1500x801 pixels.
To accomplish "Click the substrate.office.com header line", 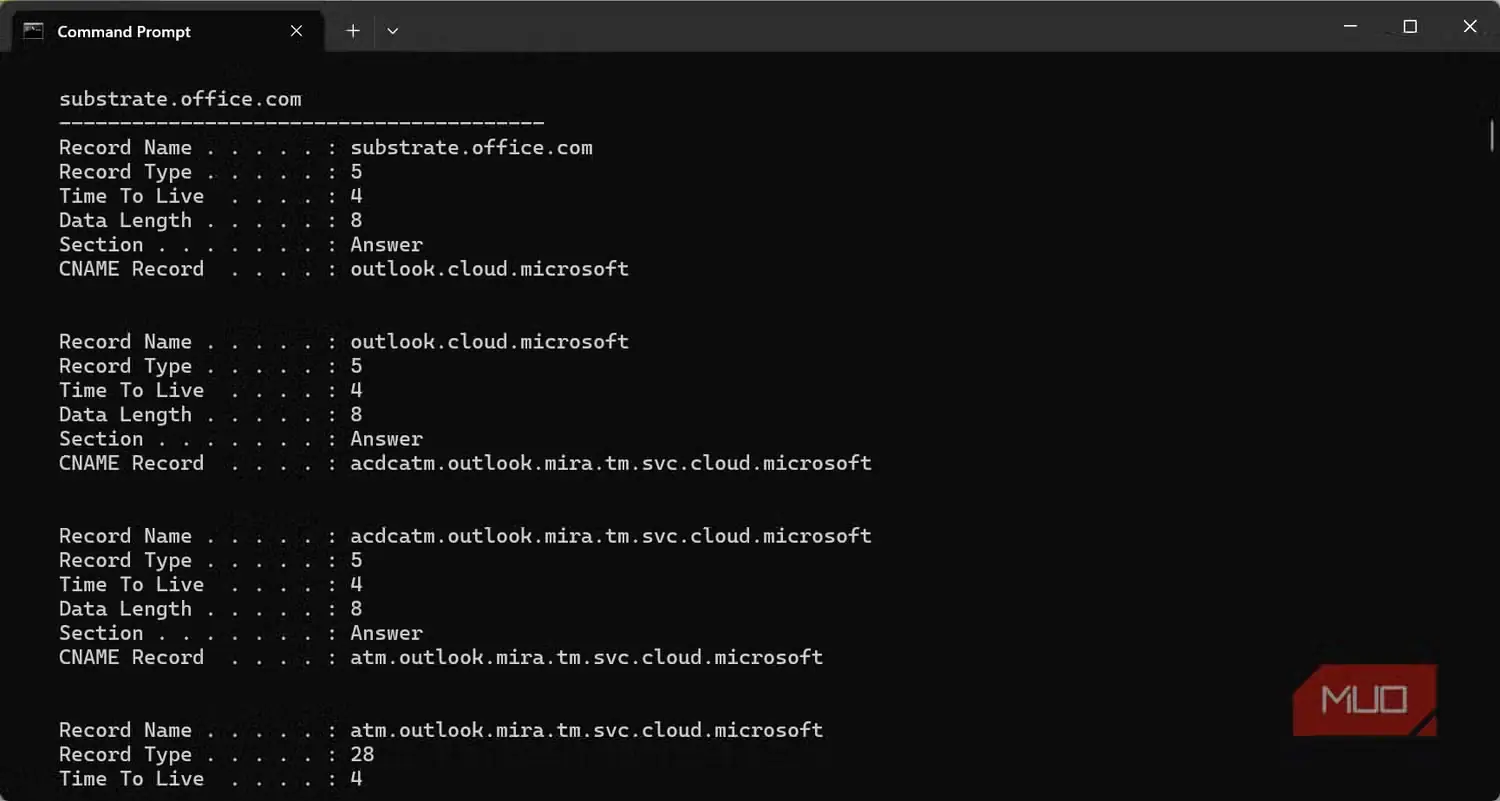I will (x=180, y=99).
